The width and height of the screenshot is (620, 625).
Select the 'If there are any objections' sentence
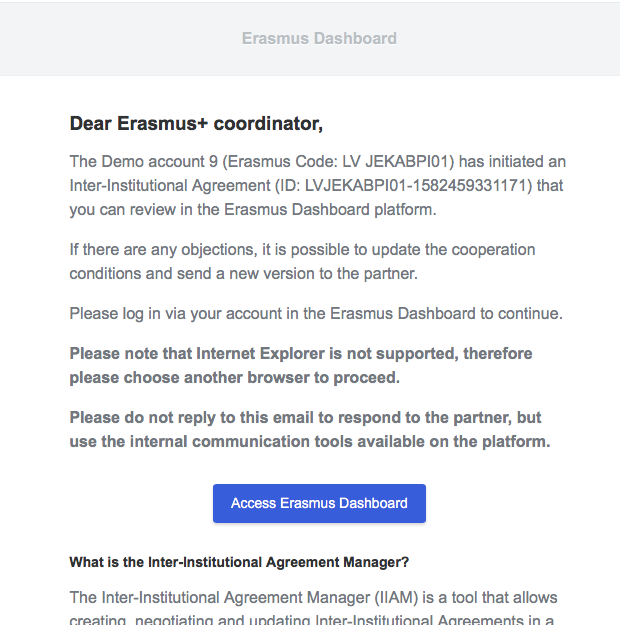tap(302, 261)
